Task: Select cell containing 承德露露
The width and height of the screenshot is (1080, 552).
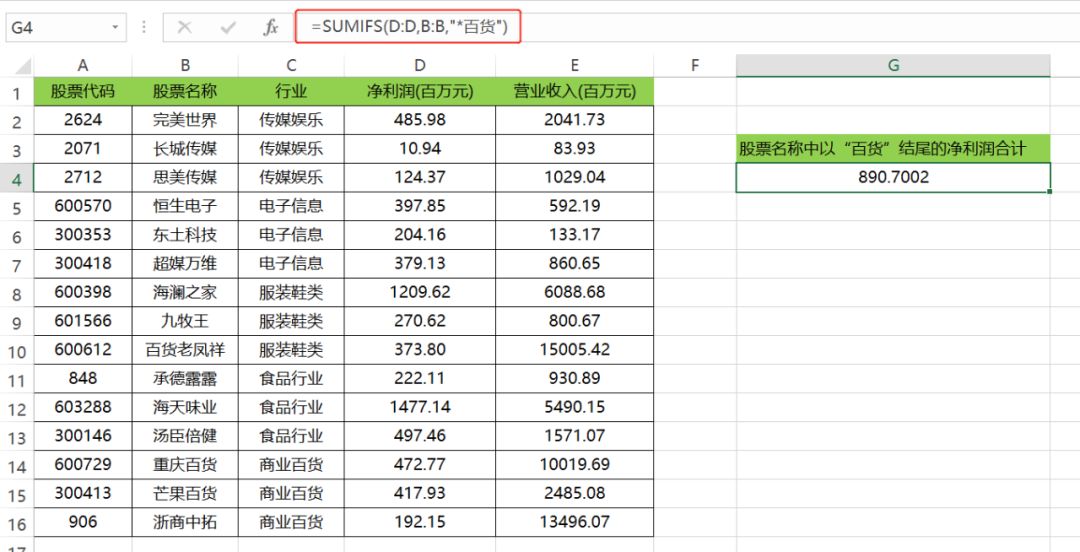Action: 185,378
